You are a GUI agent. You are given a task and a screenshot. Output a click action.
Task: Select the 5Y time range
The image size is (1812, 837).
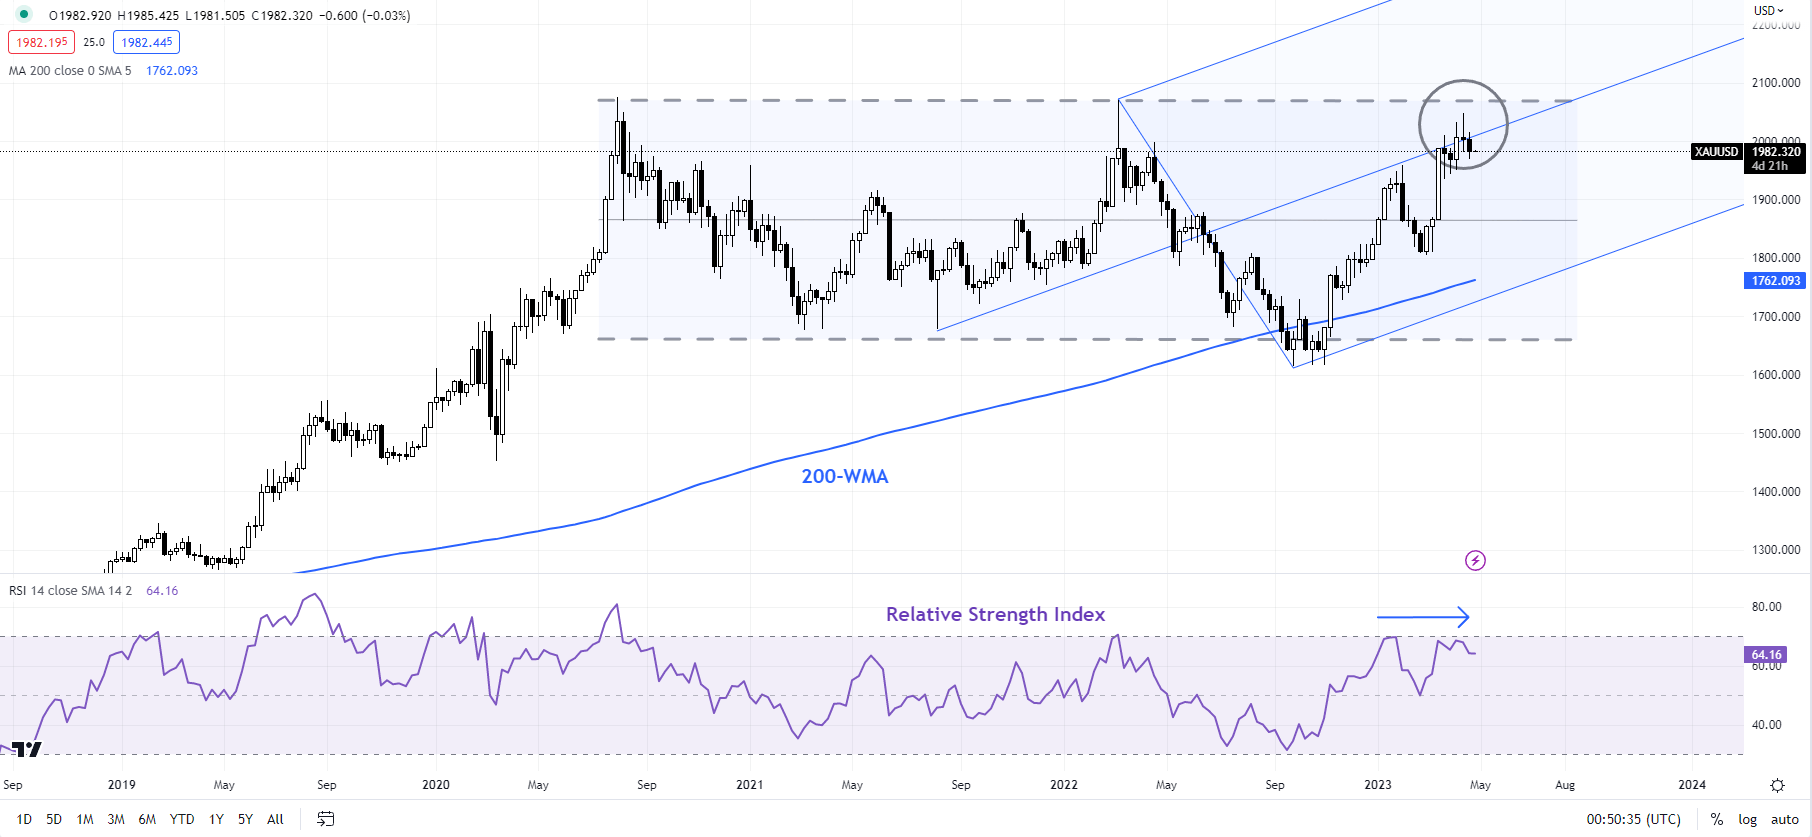click(x=245, y=819)
